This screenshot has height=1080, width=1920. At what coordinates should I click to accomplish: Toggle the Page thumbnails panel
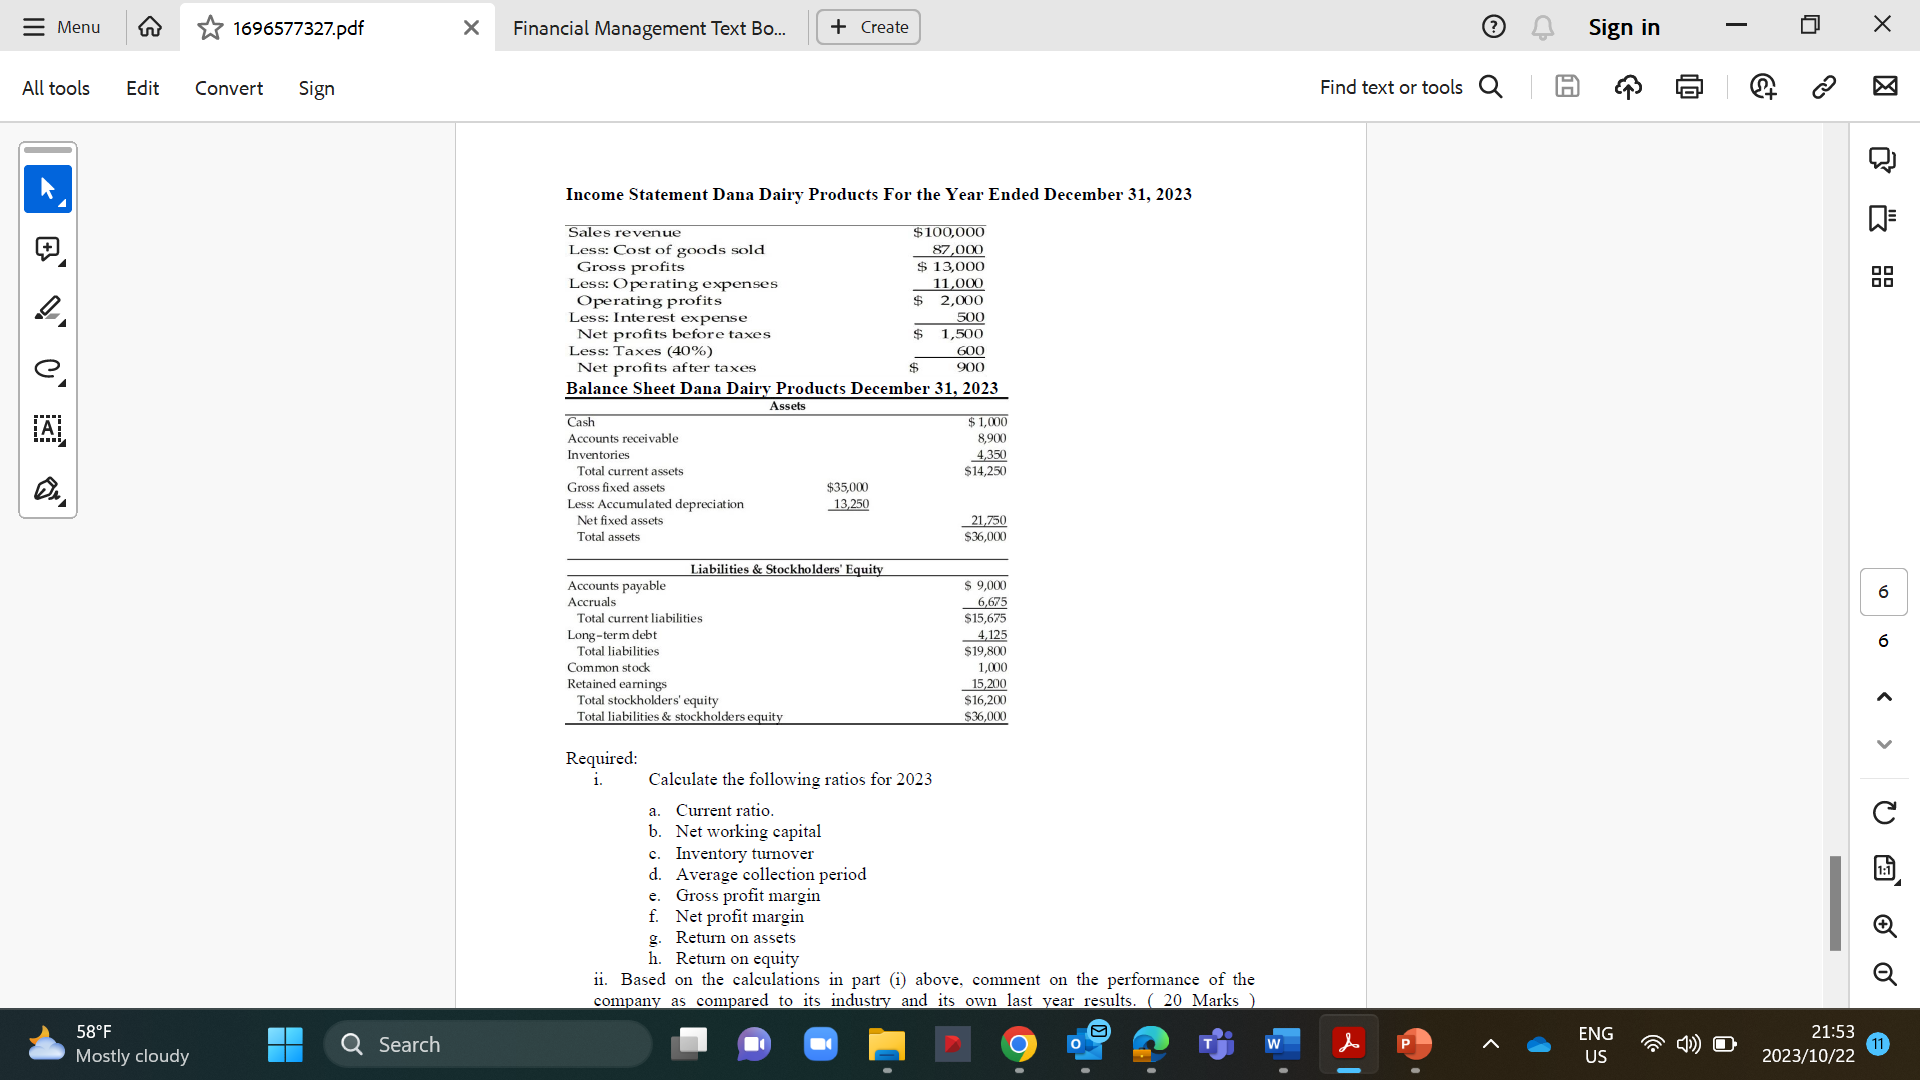coord(1884,277)
